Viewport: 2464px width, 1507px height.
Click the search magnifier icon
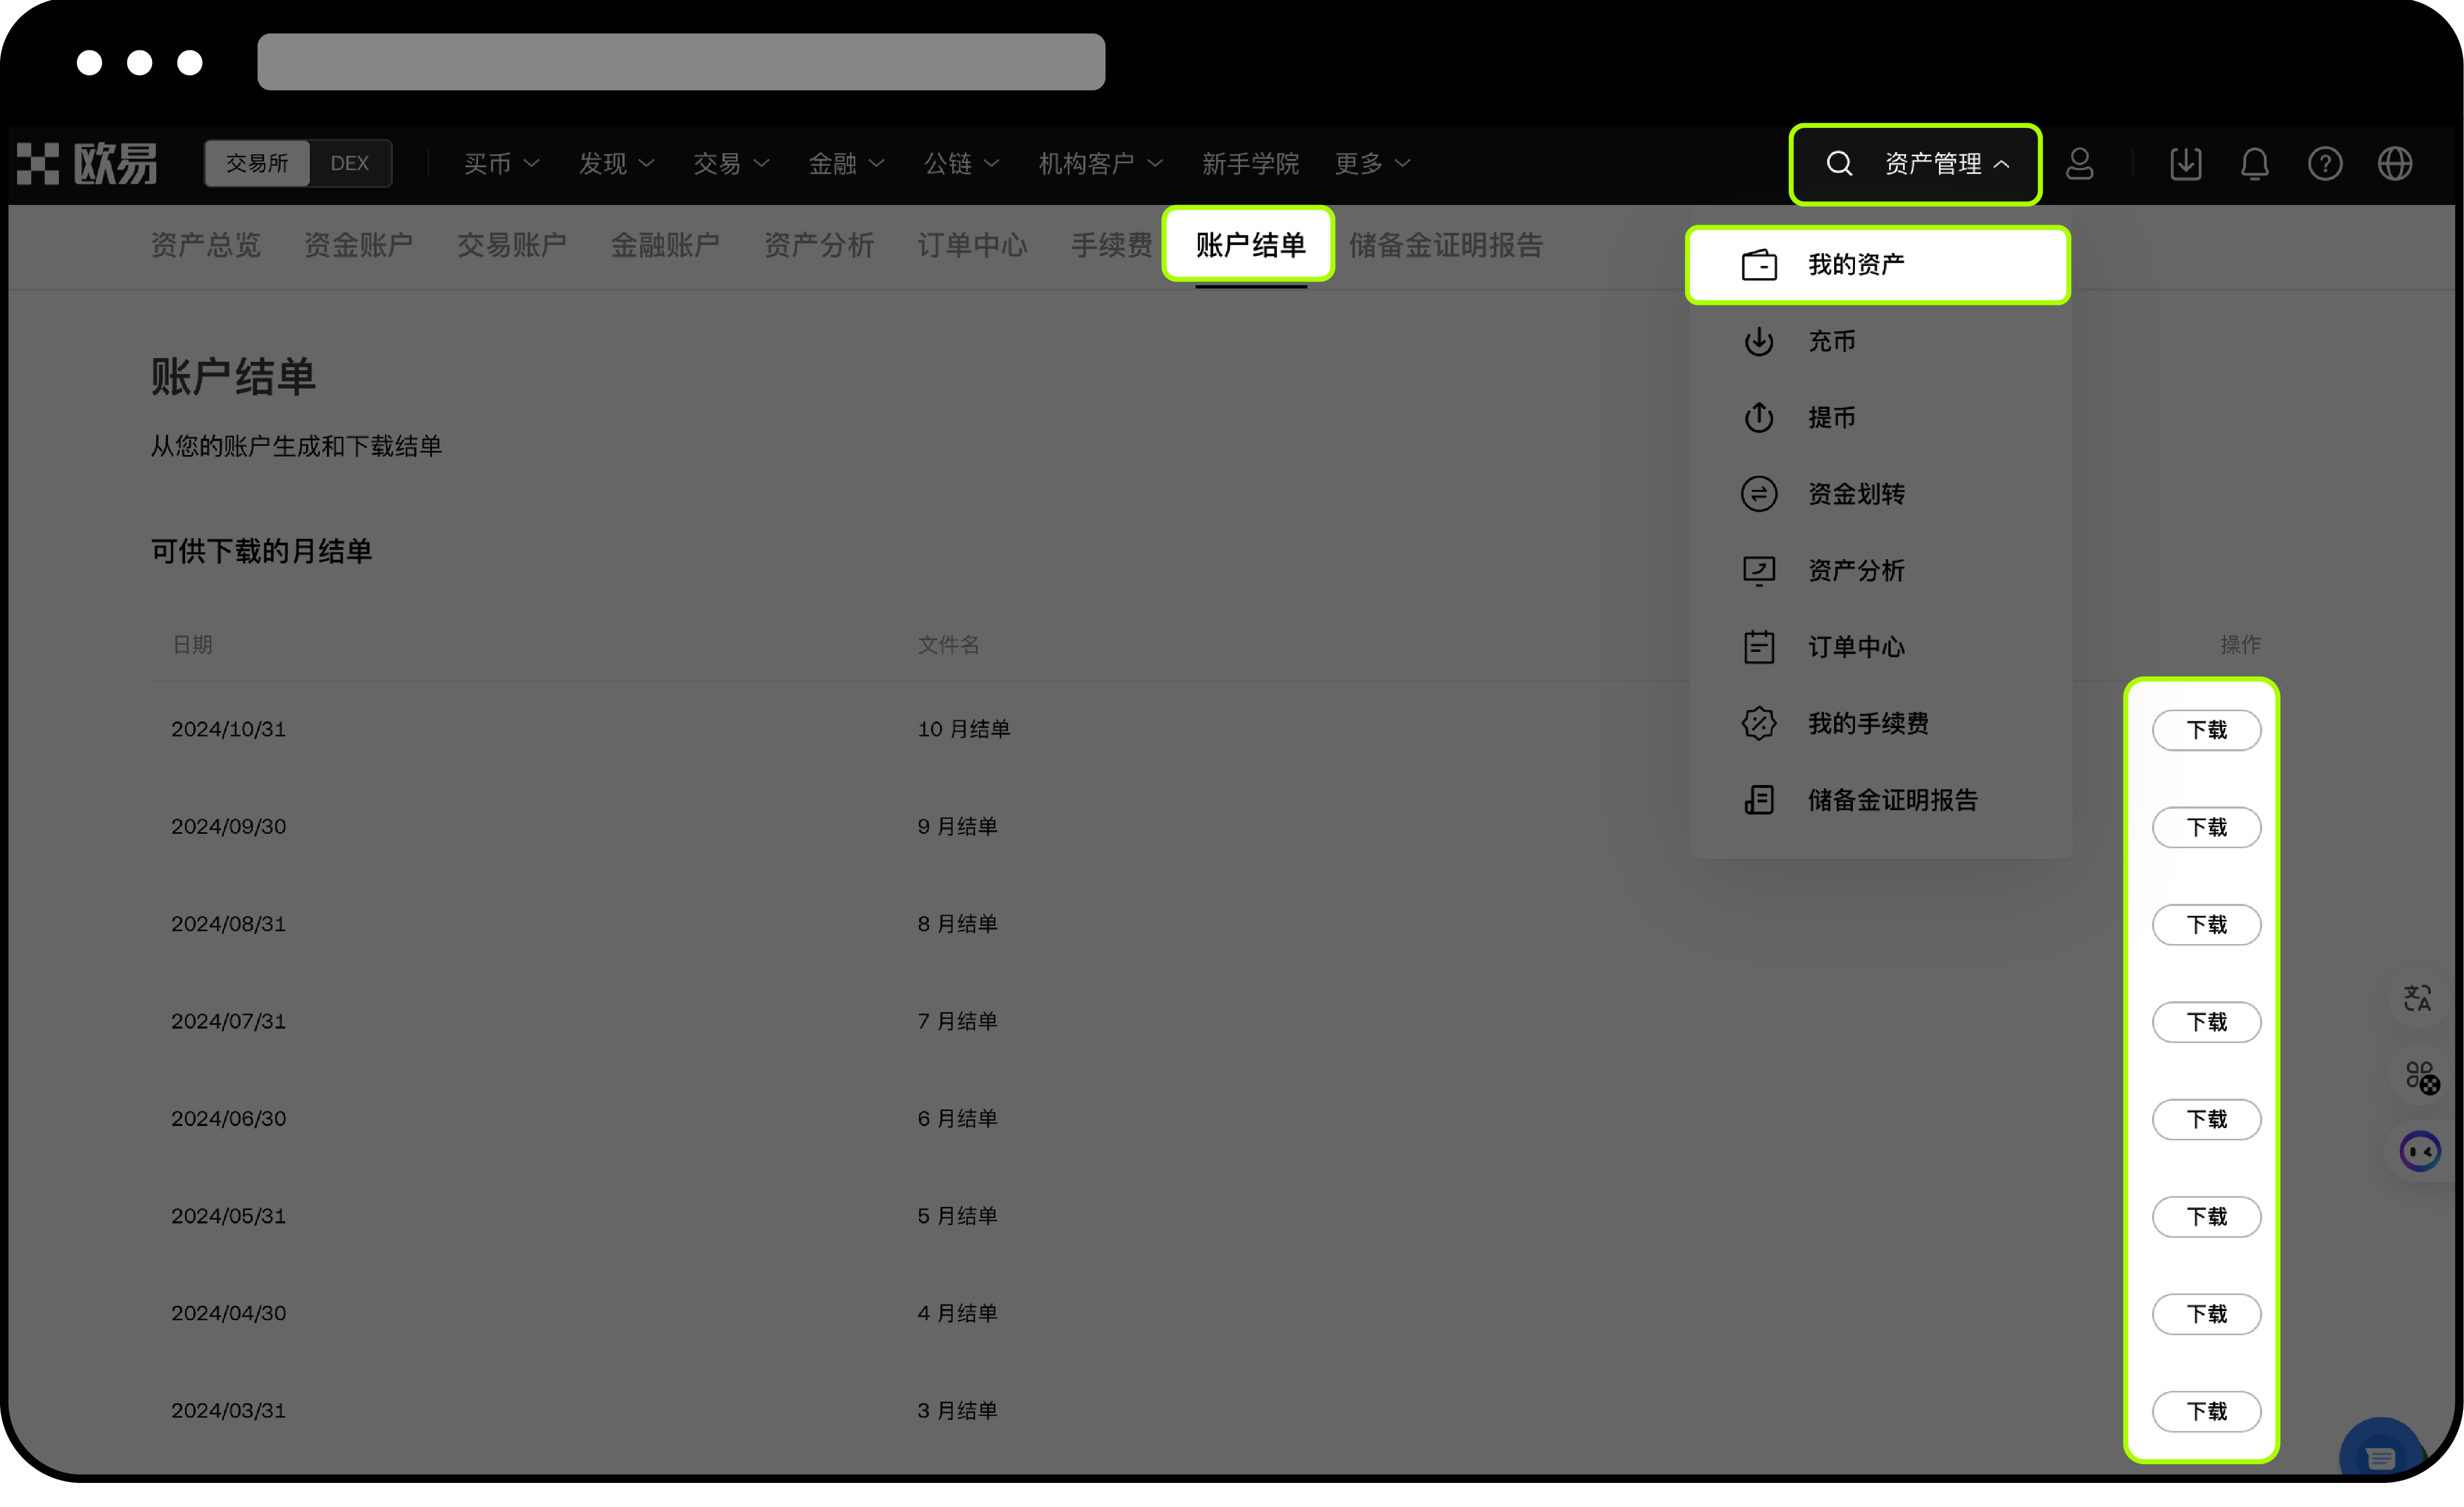[x=1839, y=164]
